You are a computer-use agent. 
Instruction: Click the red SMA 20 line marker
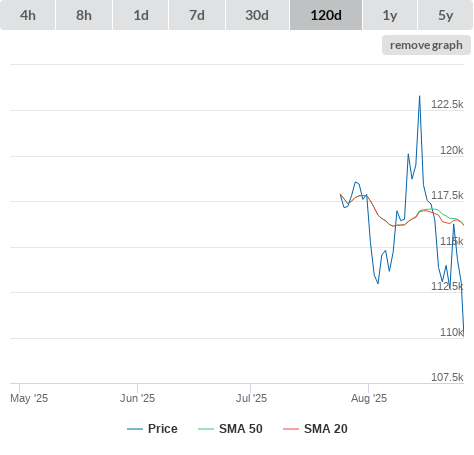pyautogui.click(x=291, y=429)
